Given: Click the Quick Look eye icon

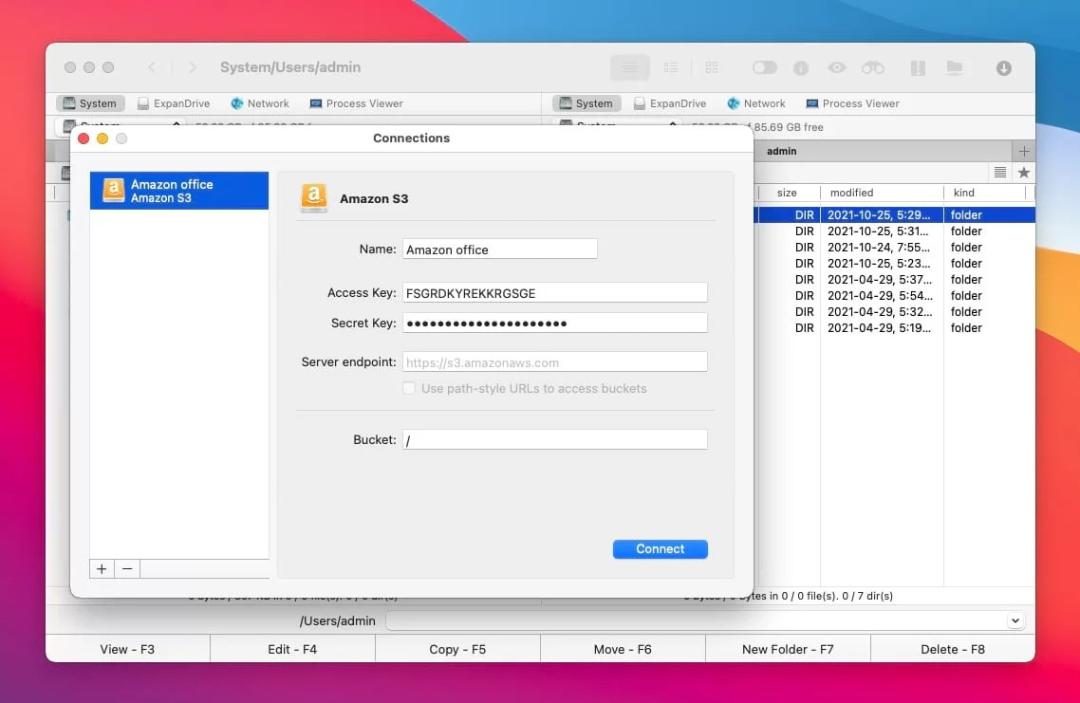Looking at the screenshot, I should click(836, 67).
